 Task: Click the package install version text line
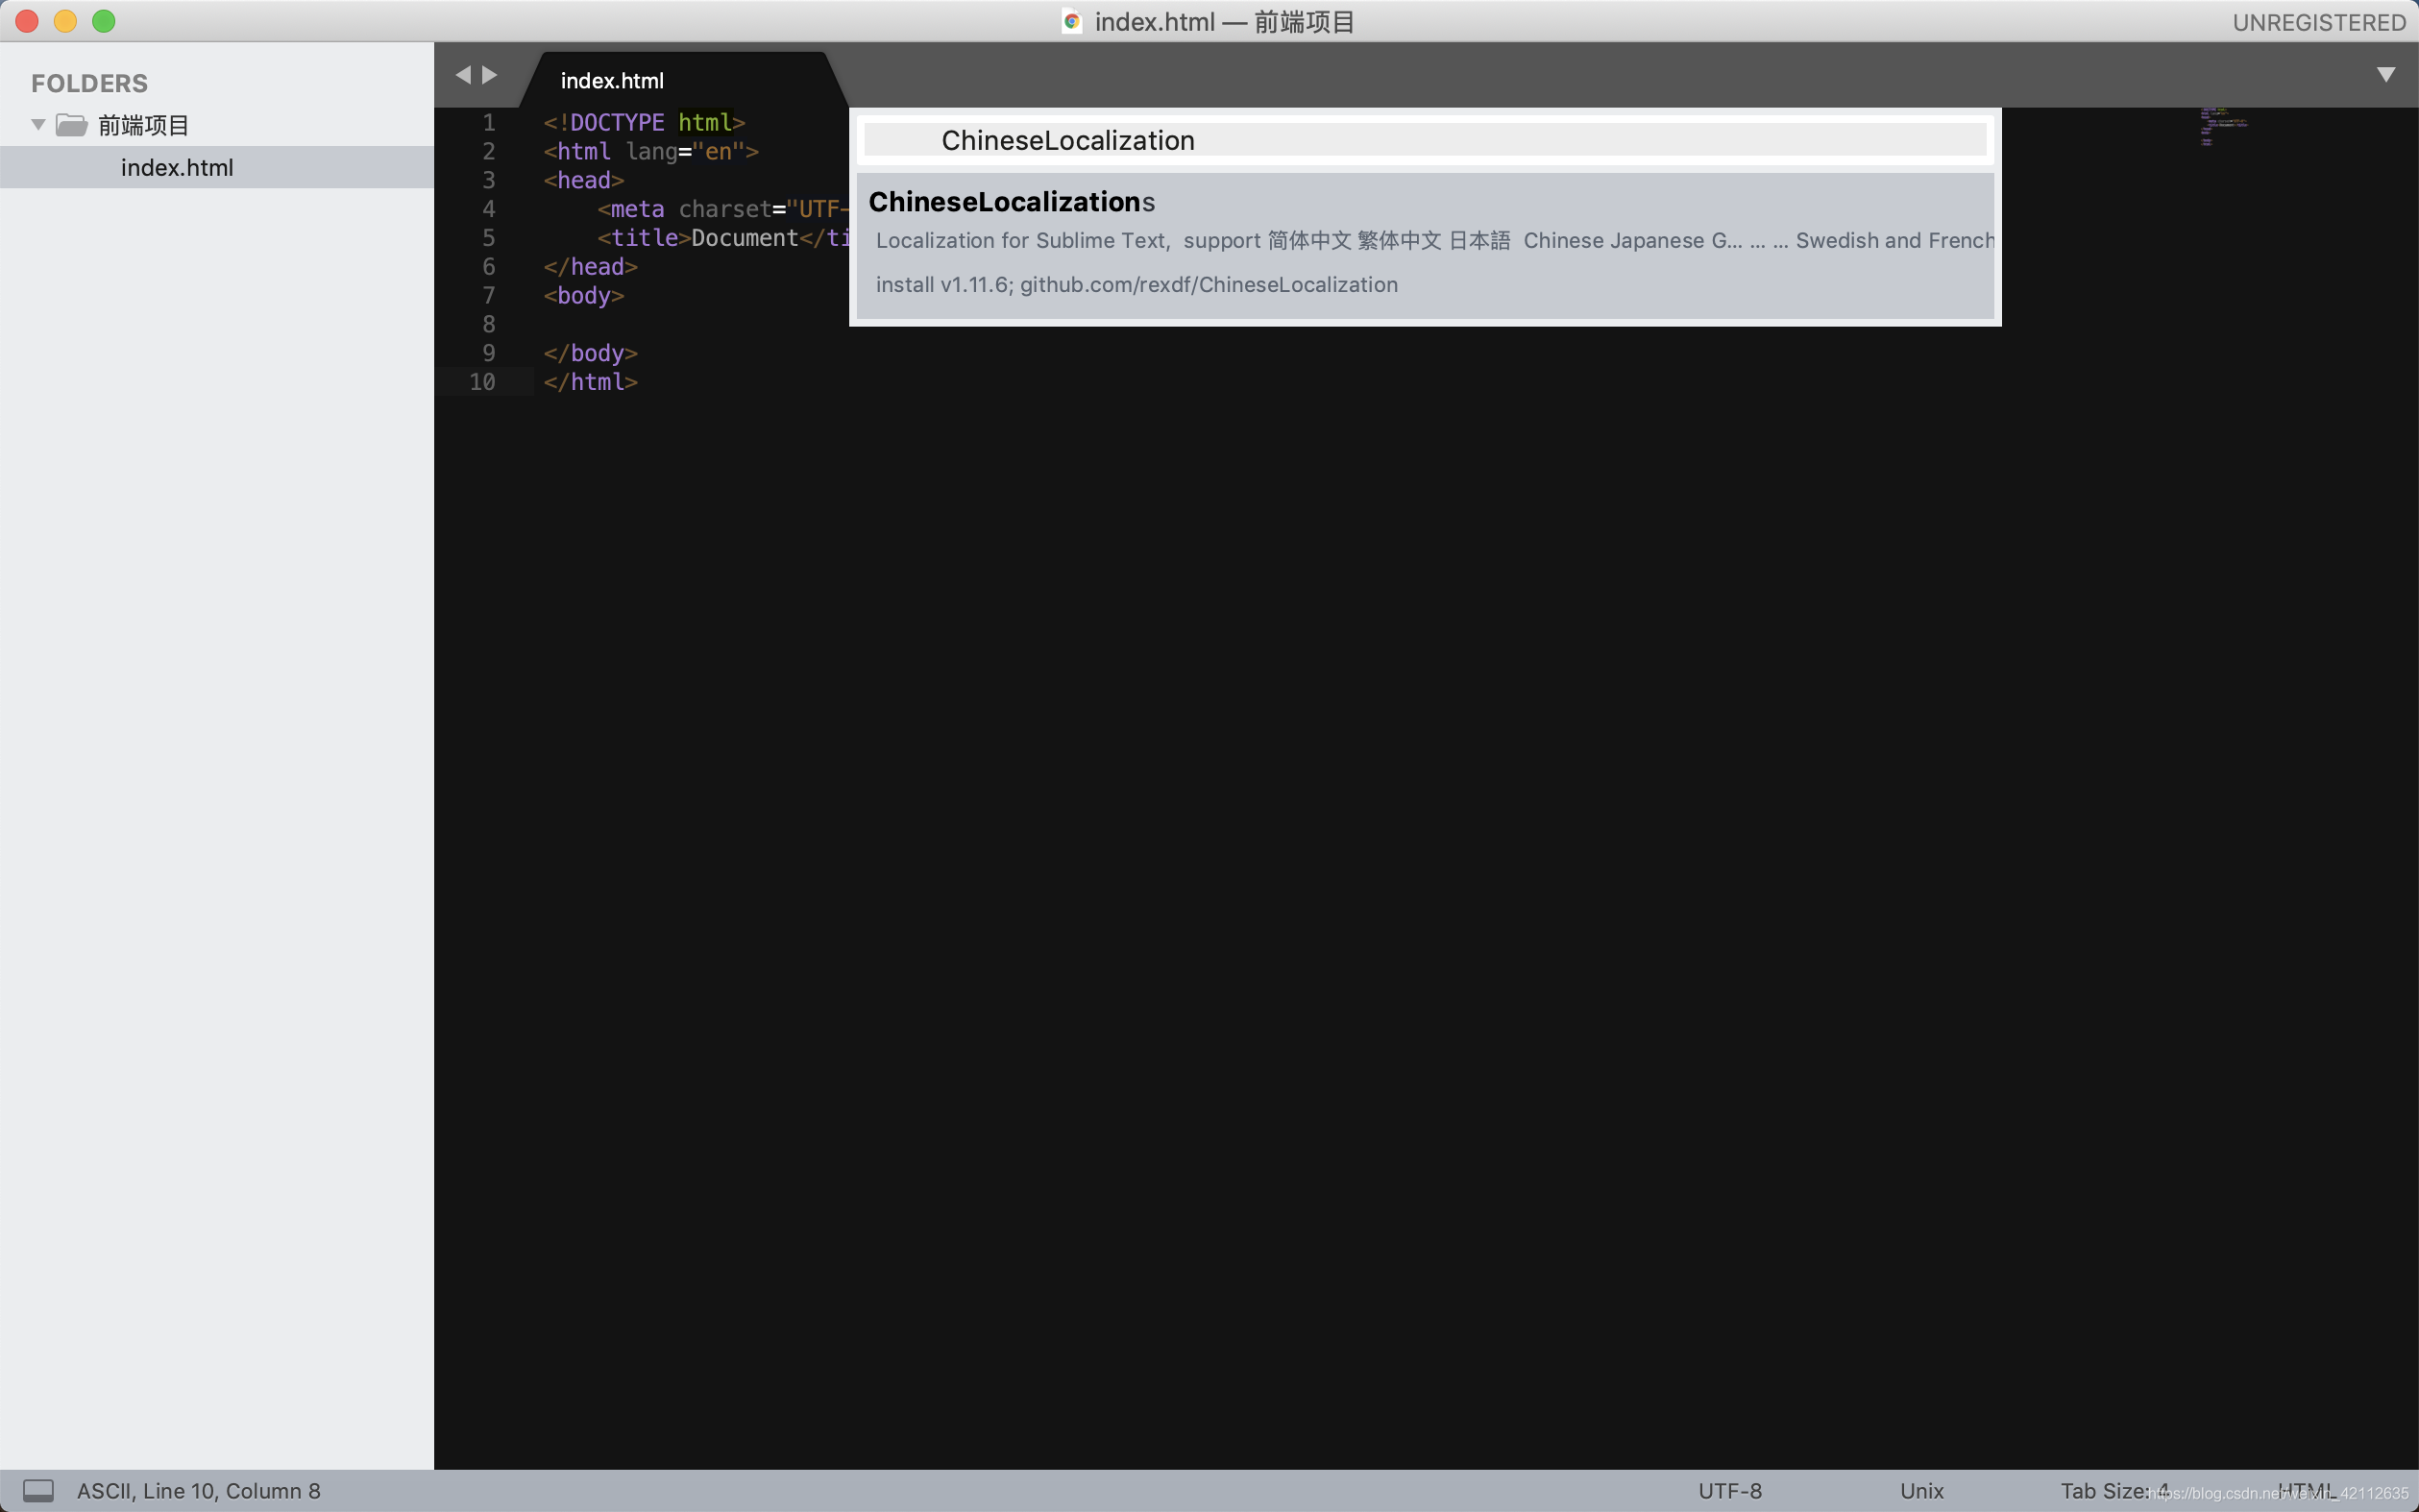coord(1136,285)
